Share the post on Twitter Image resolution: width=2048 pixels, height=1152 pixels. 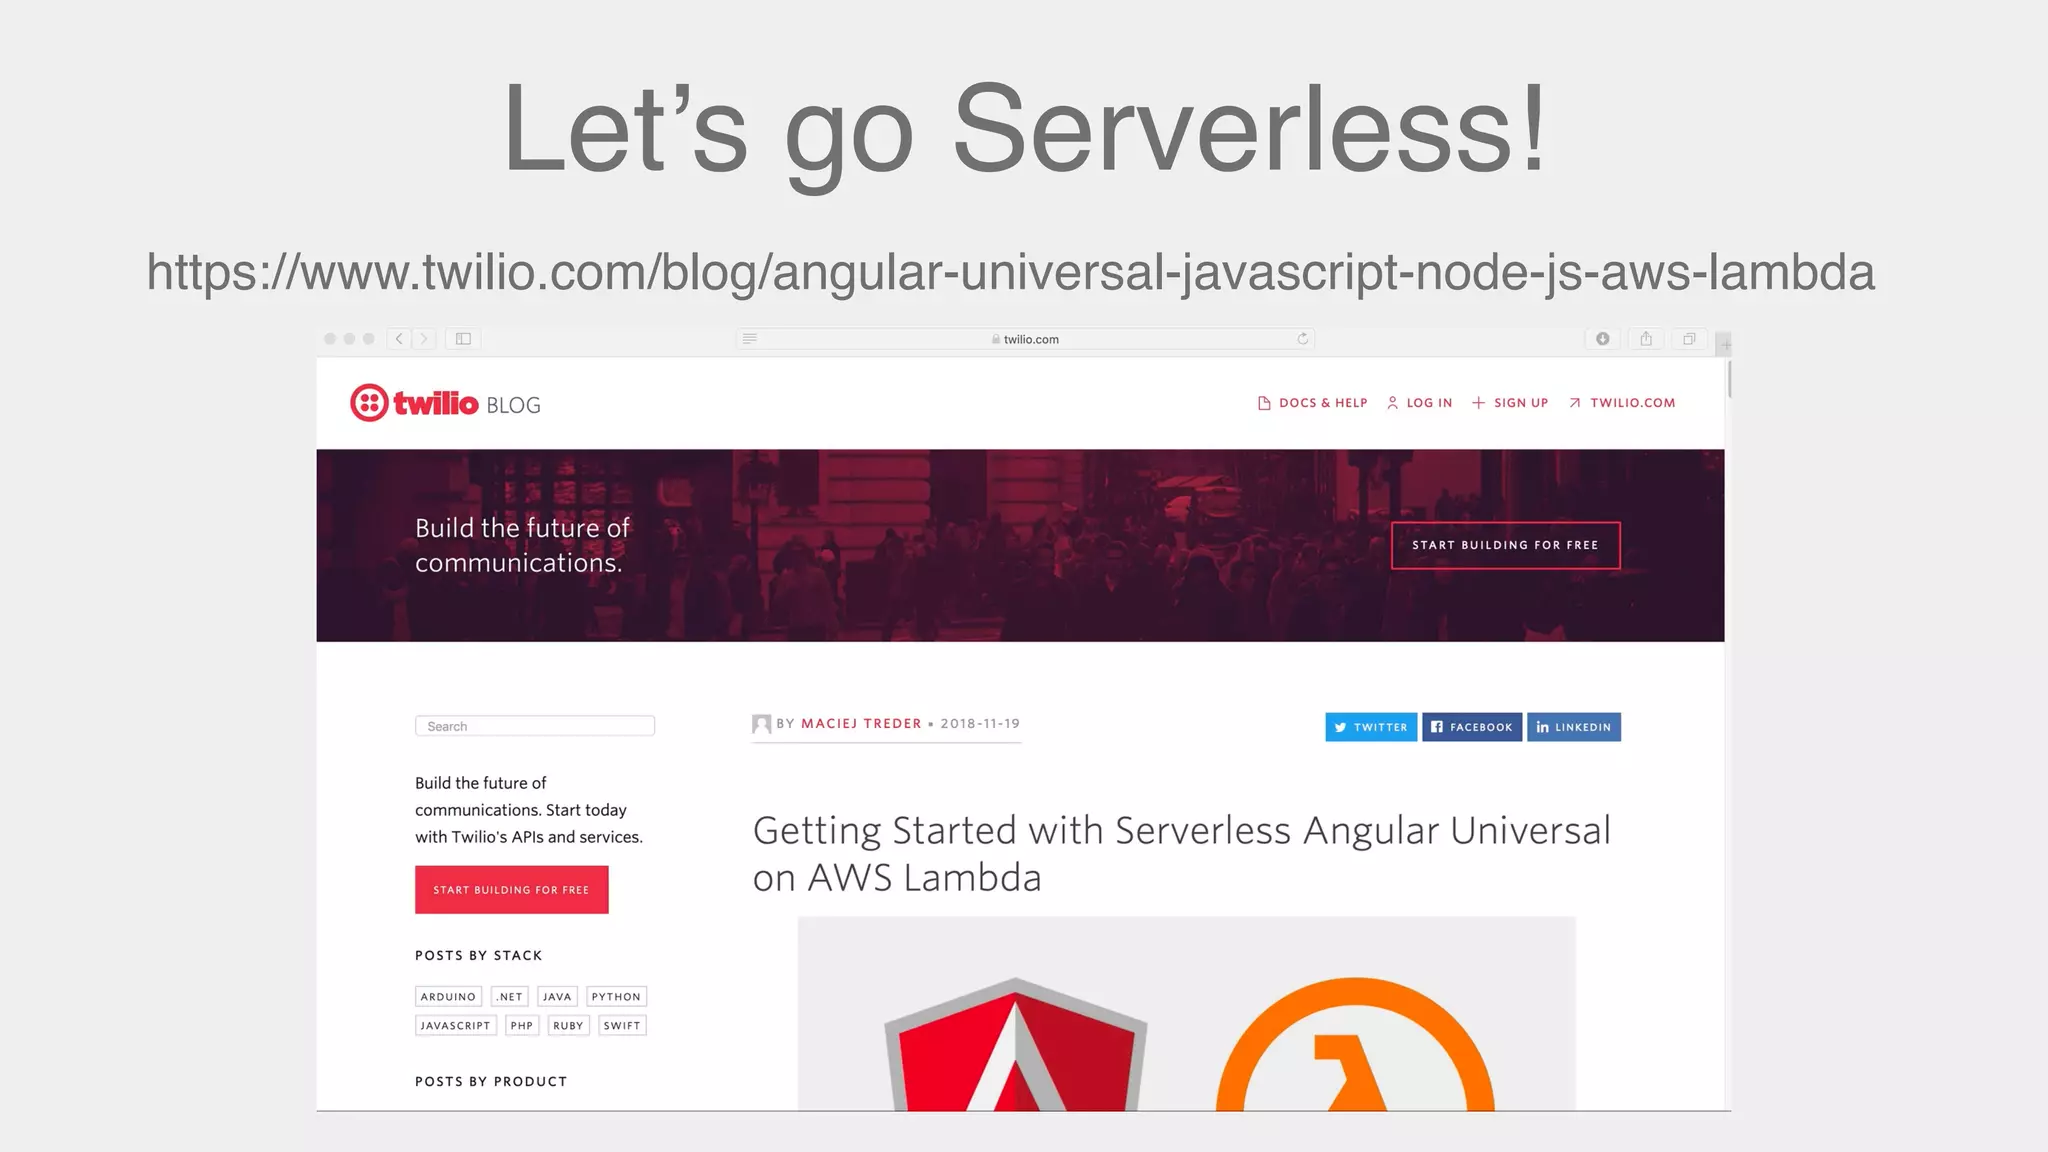(x=1371, y=727)
